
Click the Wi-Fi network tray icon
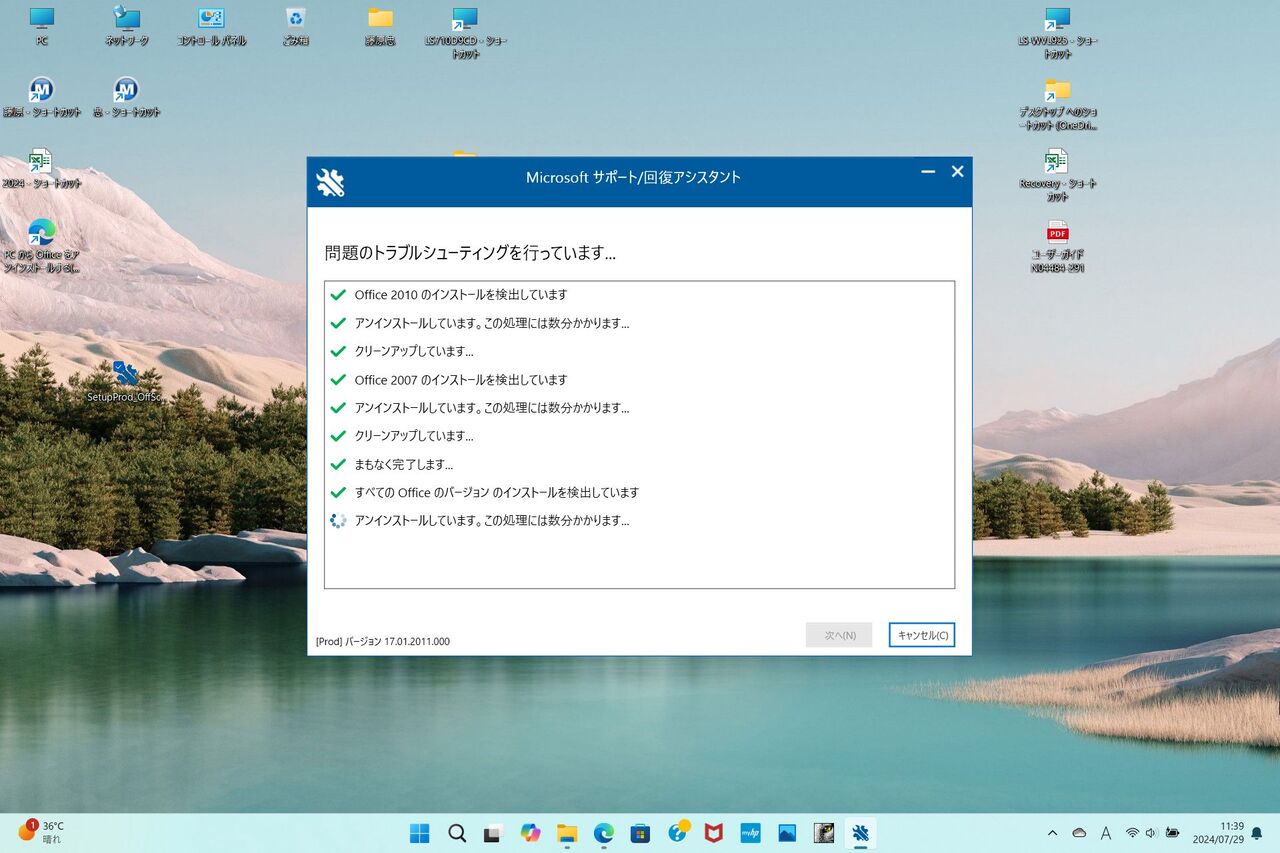(x=1132, y=833)
